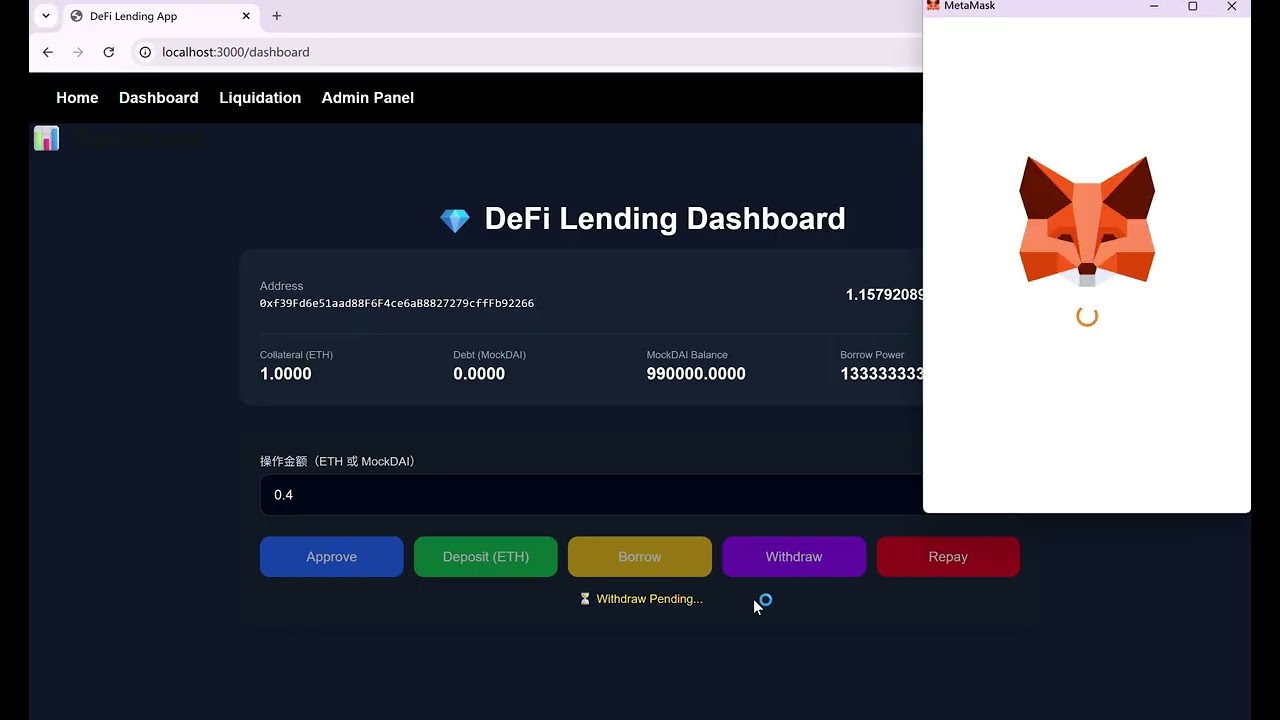Click the hourglass icon beside Withdraw Pending
The height and width of the screenshot is (720, 1280).
[x=585, y=599]
